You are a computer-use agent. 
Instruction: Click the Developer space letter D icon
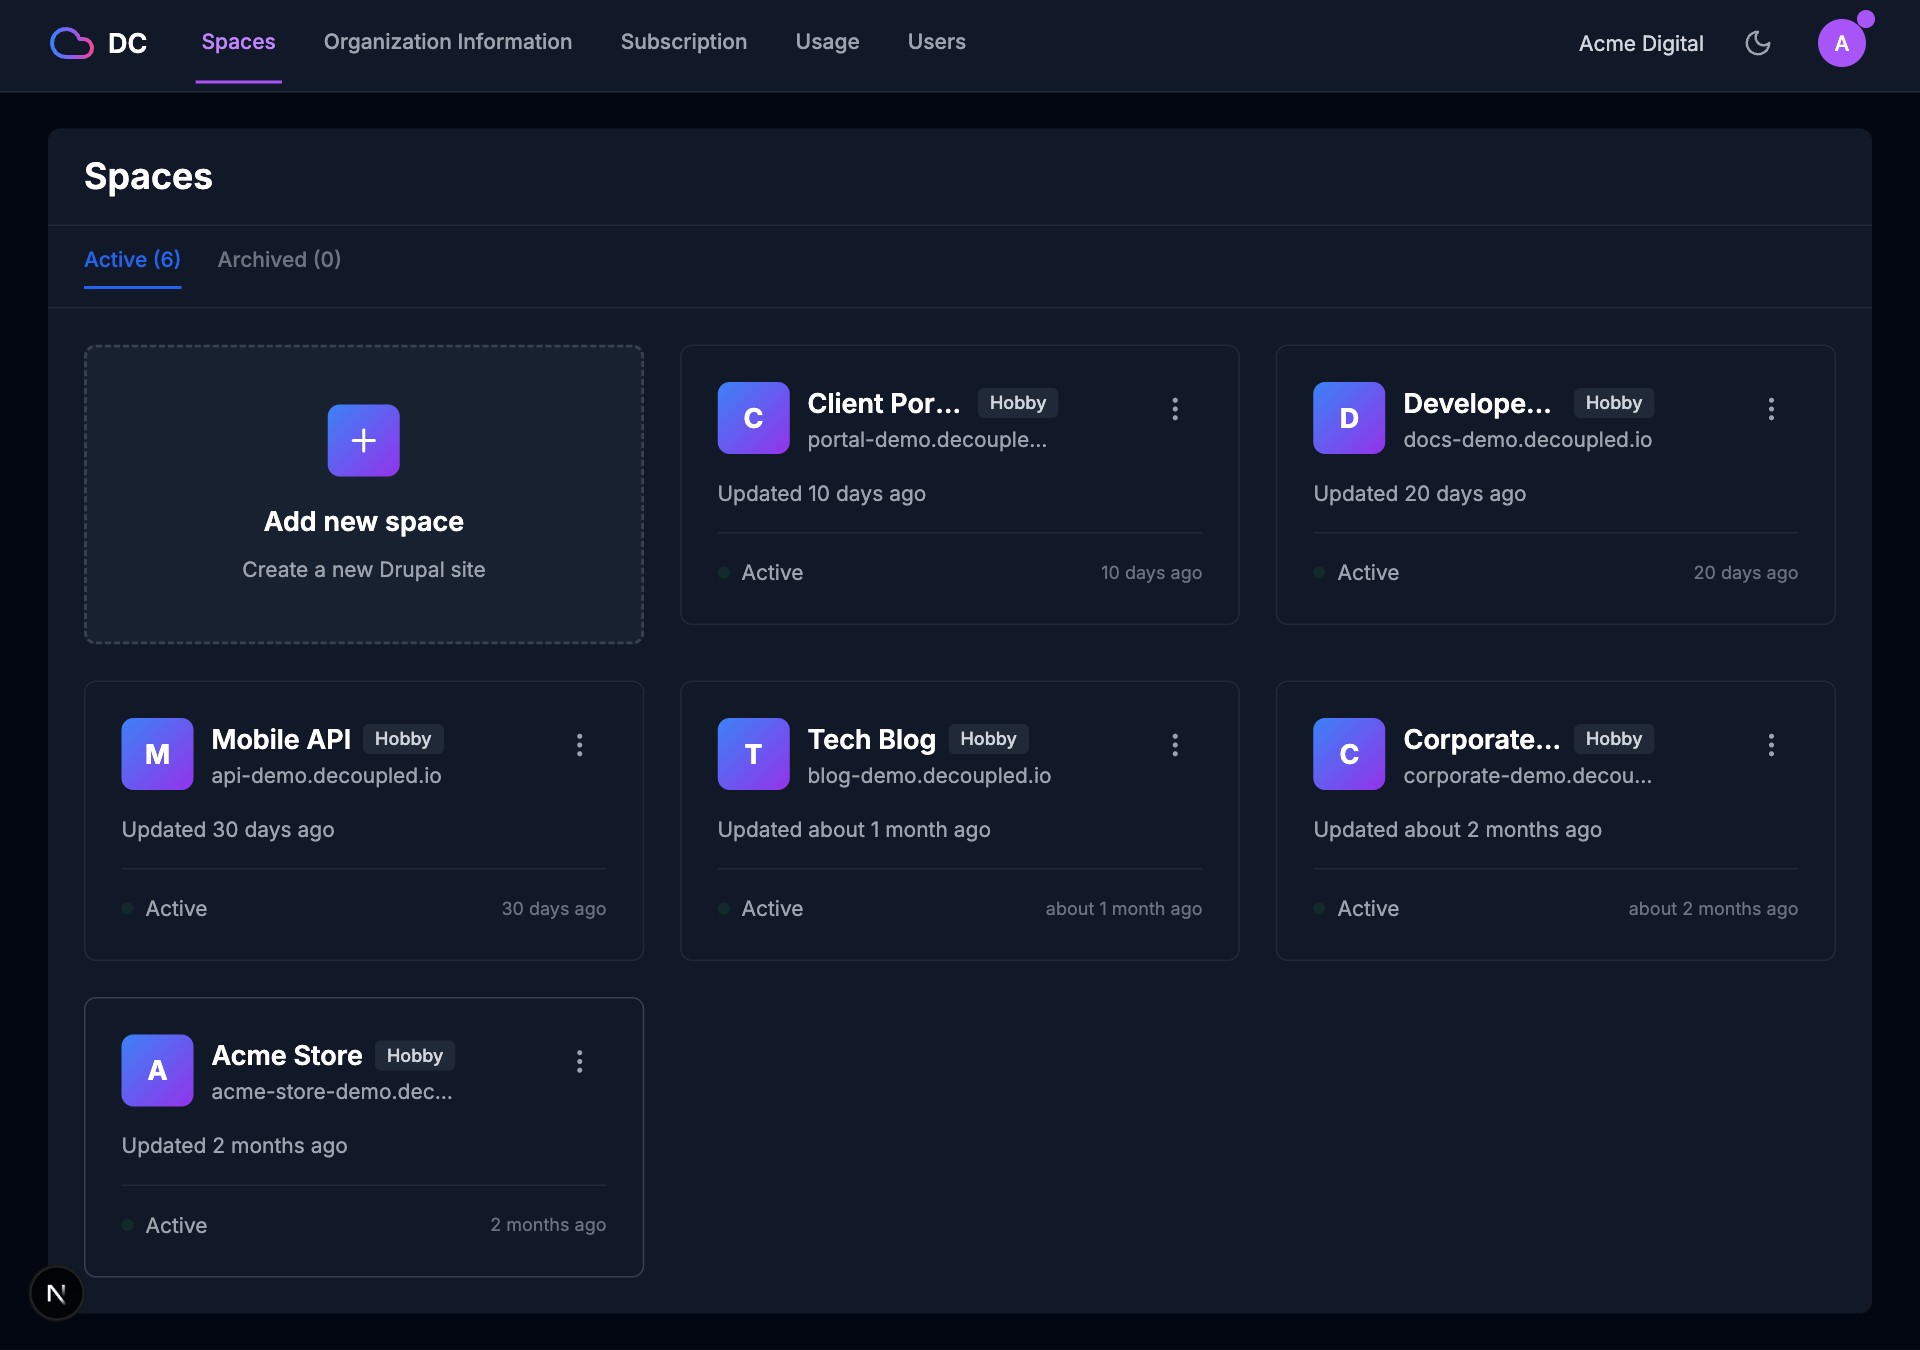point(1348,418)
